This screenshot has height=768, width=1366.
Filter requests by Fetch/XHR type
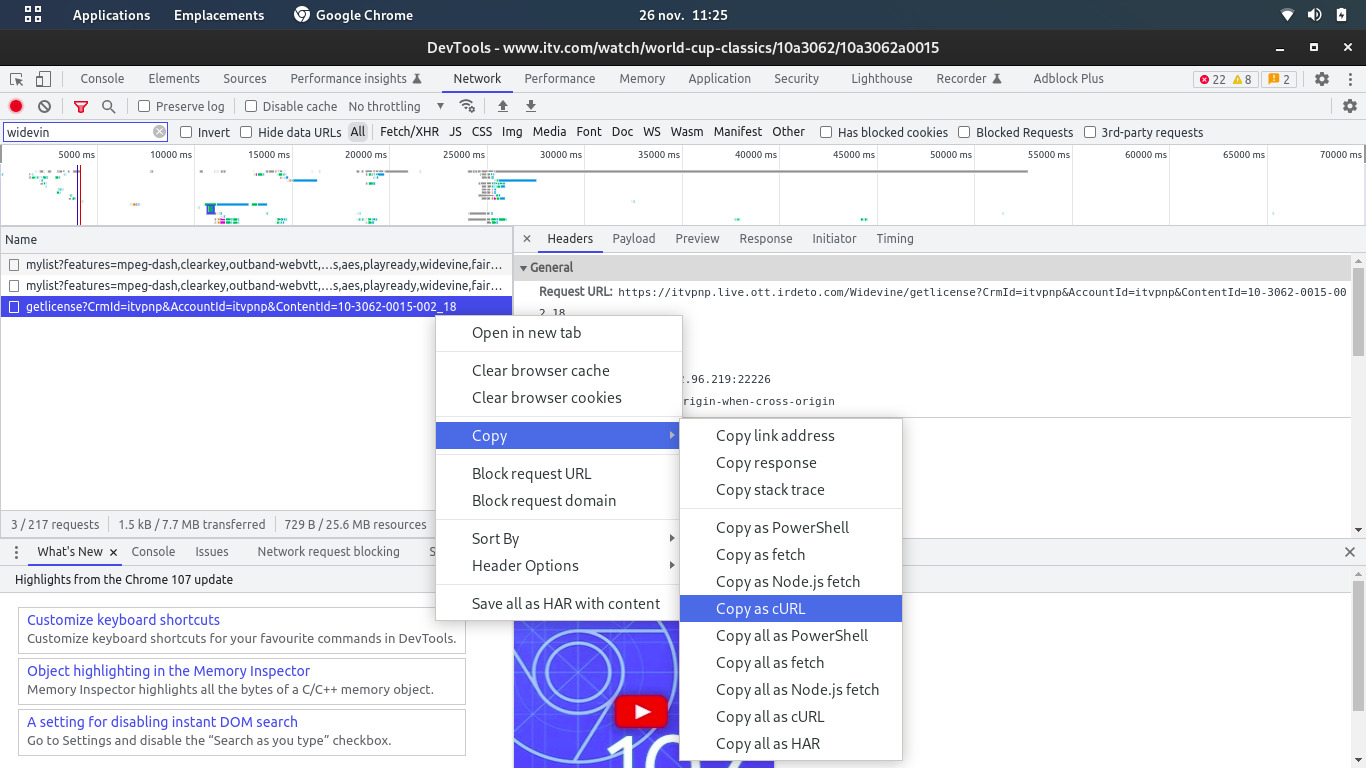[x=409, y=132]
